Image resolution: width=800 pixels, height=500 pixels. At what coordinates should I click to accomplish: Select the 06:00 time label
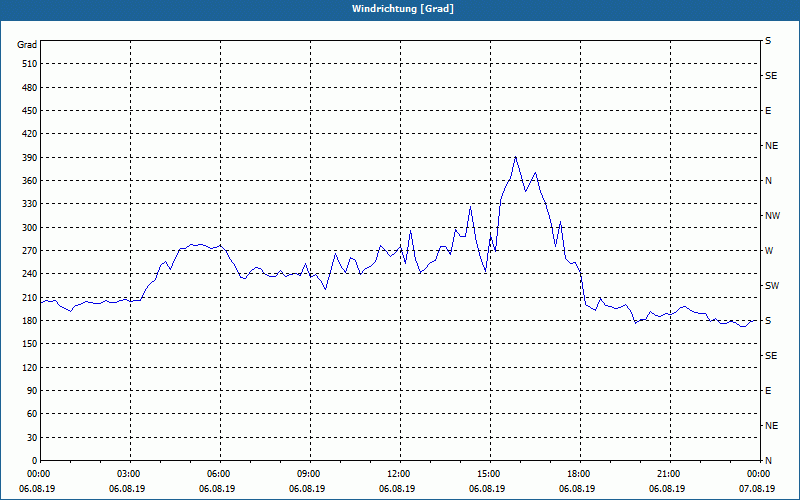pos(220,474)
